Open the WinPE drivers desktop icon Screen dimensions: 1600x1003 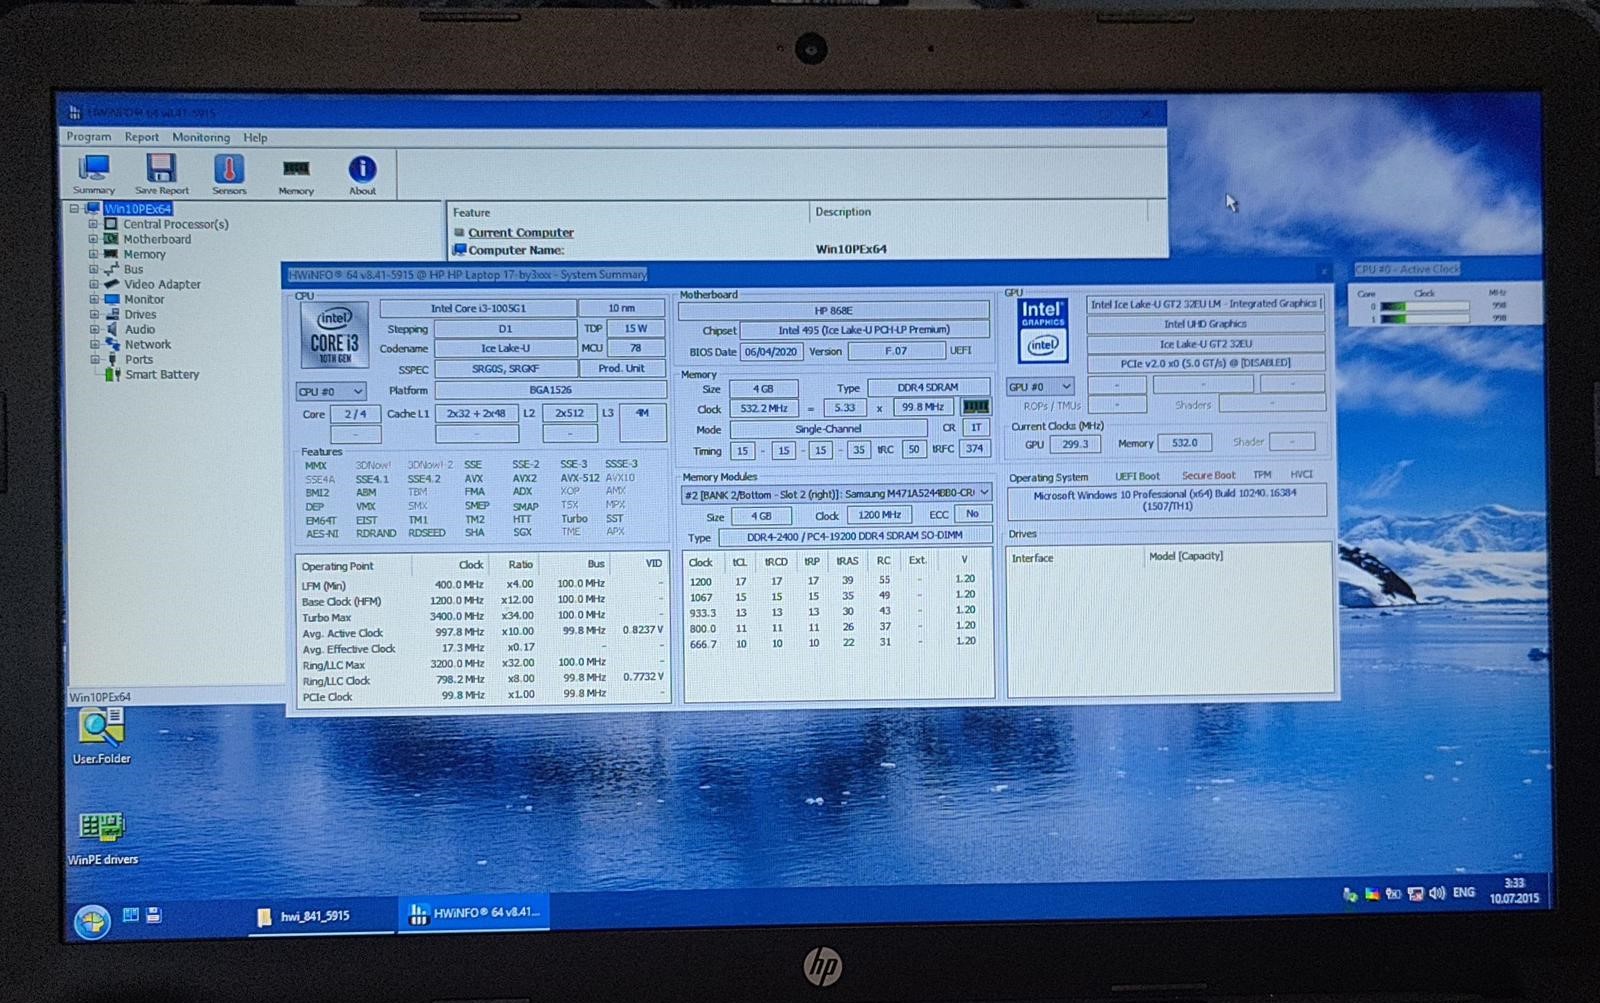coord(102,837)
